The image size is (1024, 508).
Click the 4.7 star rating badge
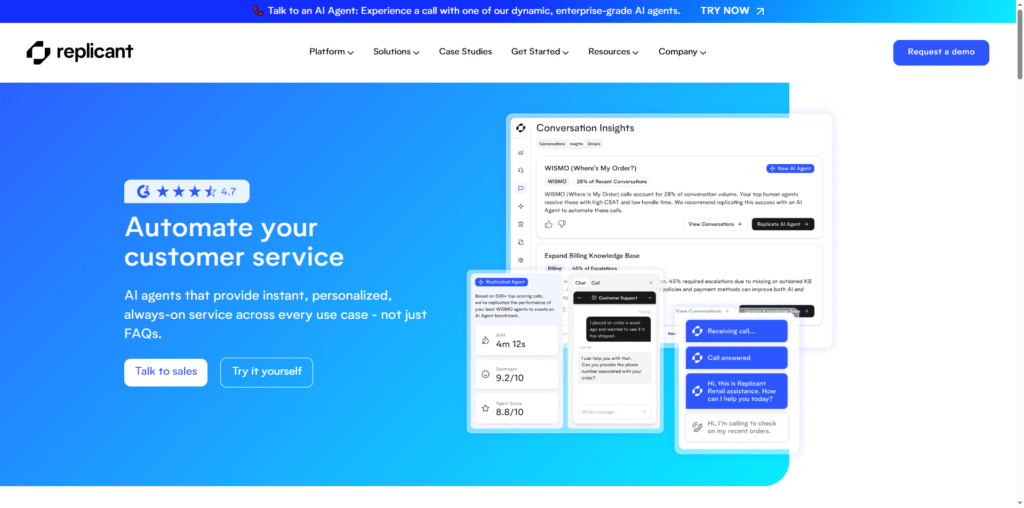187,191
